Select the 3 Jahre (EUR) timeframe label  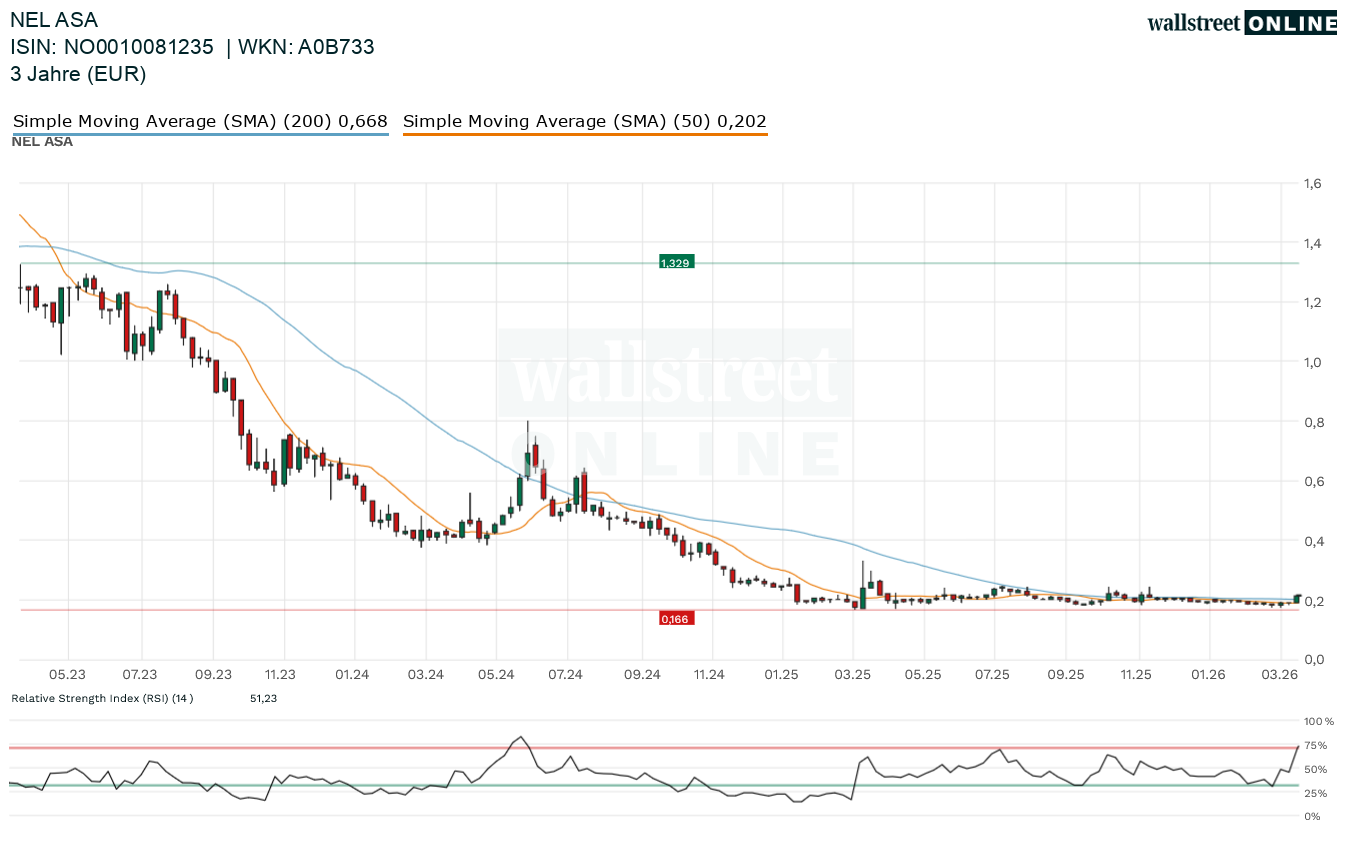pos(78,73)
